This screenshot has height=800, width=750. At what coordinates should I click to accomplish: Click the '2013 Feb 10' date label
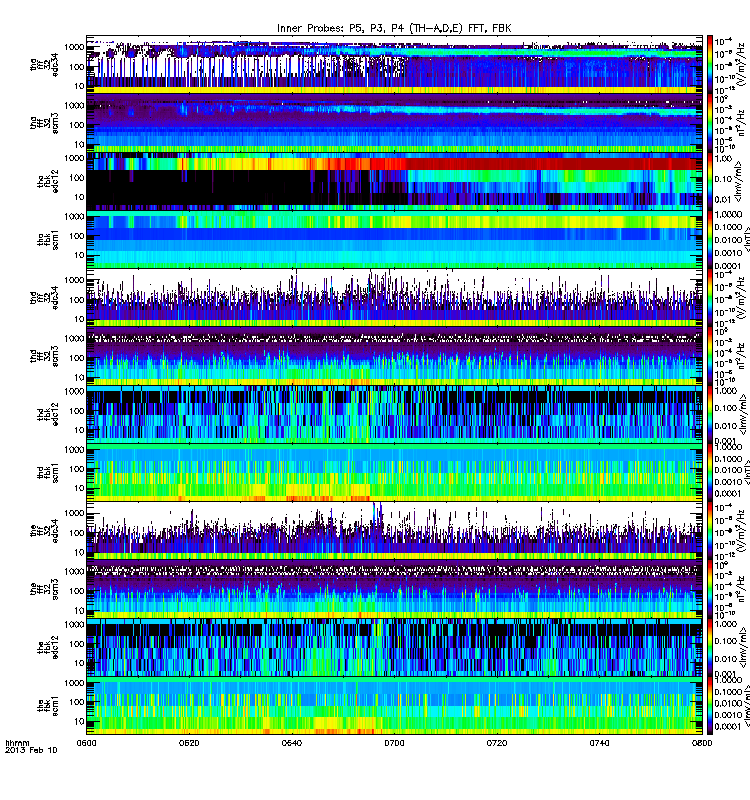pyautogui.click(x=31, y=750)
